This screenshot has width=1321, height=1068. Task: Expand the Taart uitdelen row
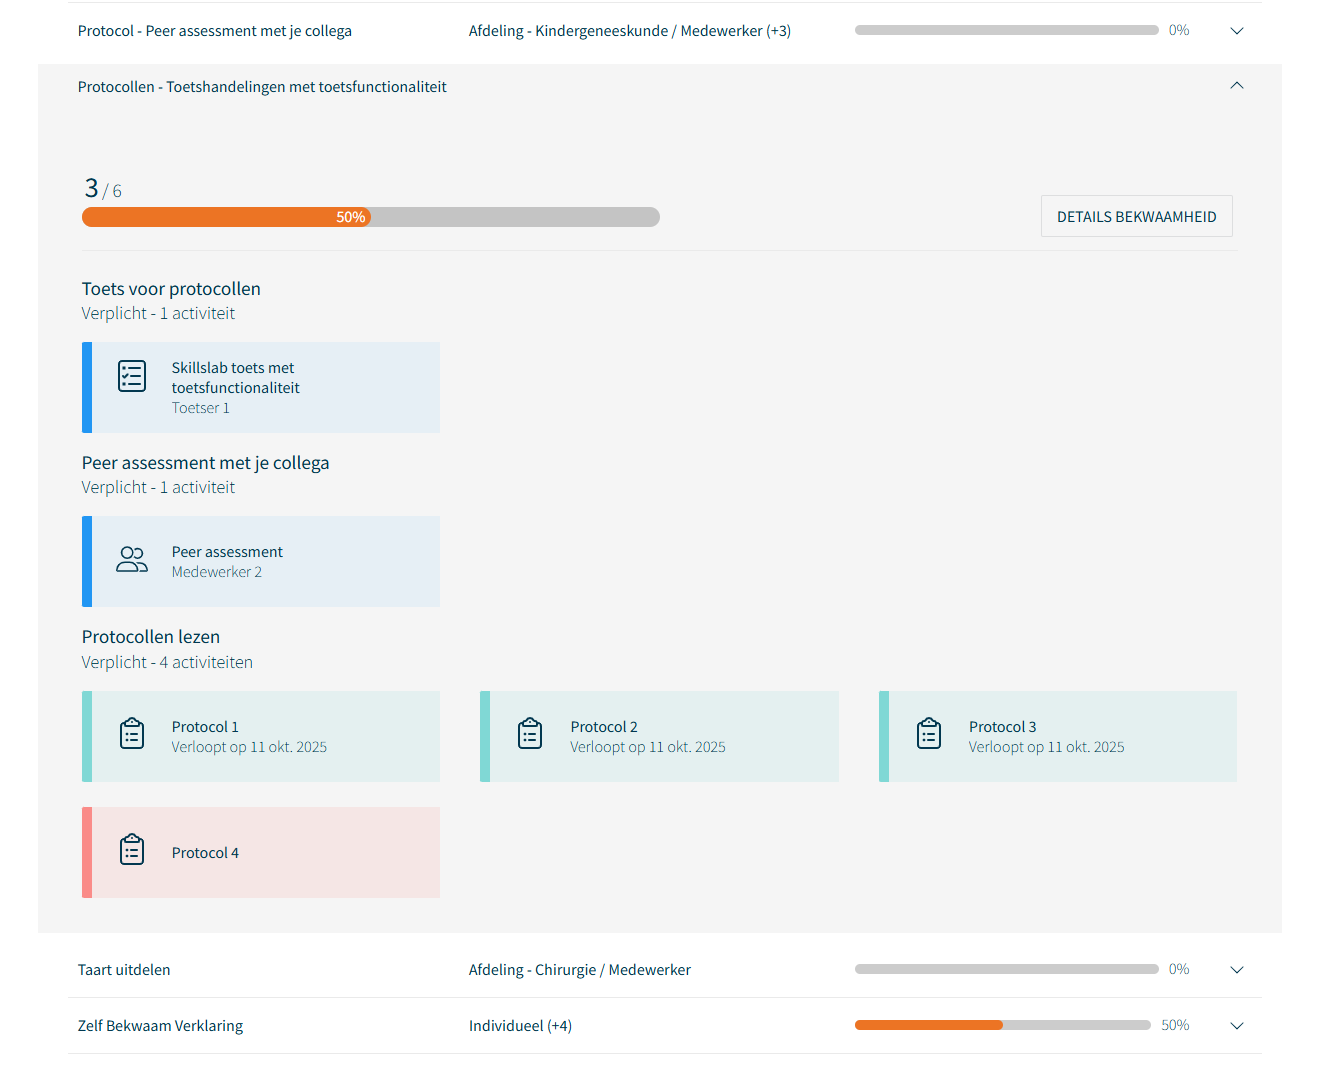coord(1237,970)
